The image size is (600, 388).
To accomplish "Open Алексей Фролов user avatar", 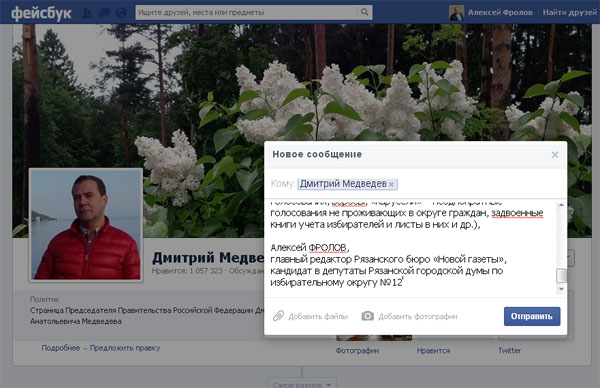I will 456,13.
